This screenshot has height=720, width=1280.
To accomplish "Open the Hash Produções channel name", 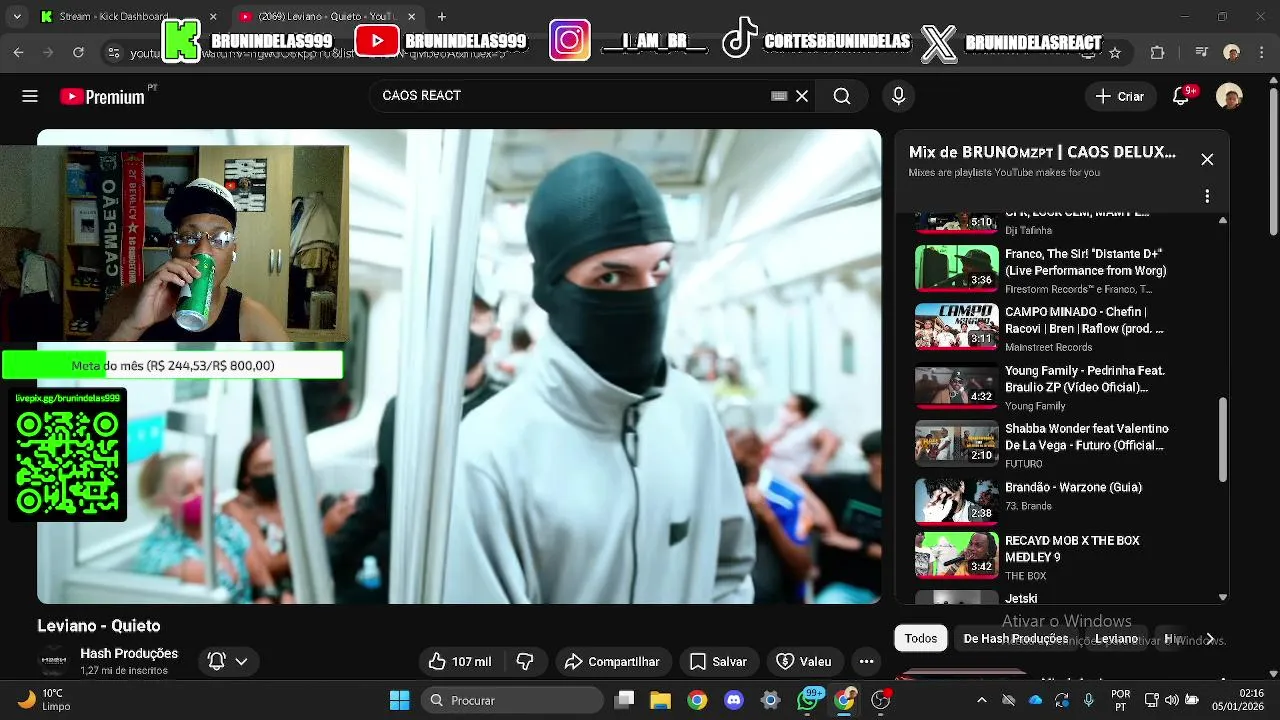I will tap(129, 653).
